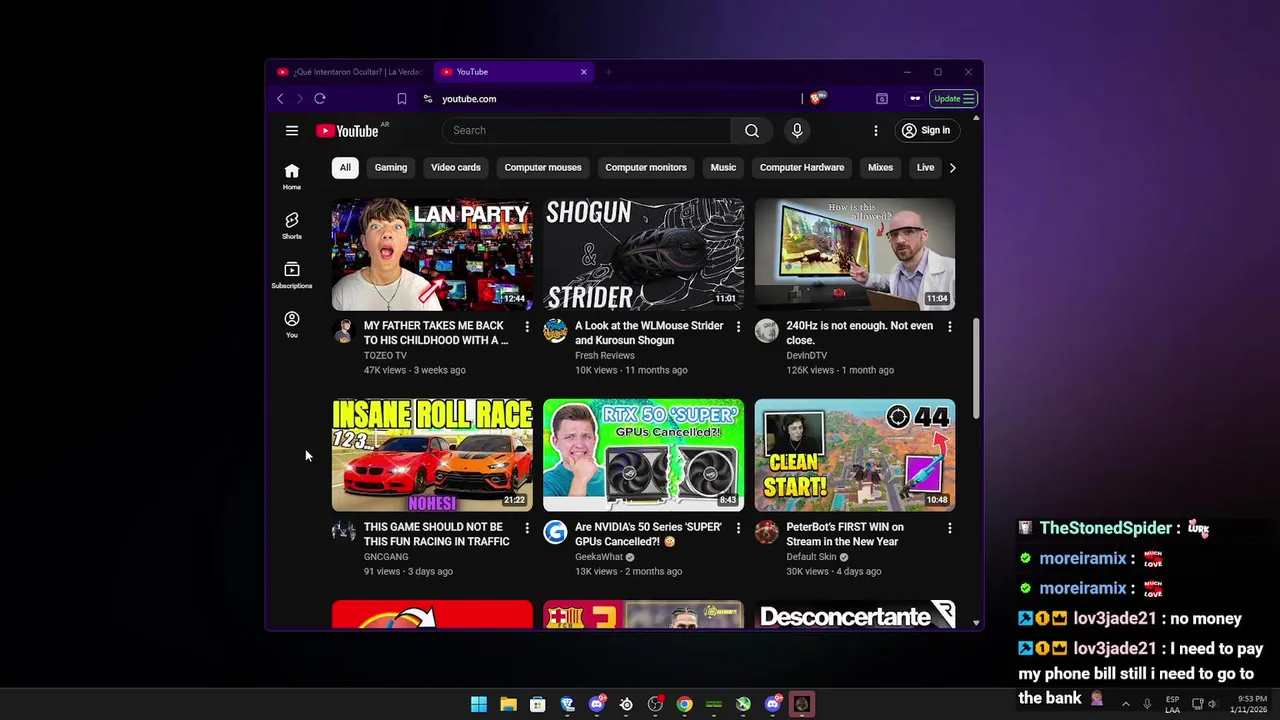Open TOZEO TV channel avatar
The image size is (1280, 720).
344,331
